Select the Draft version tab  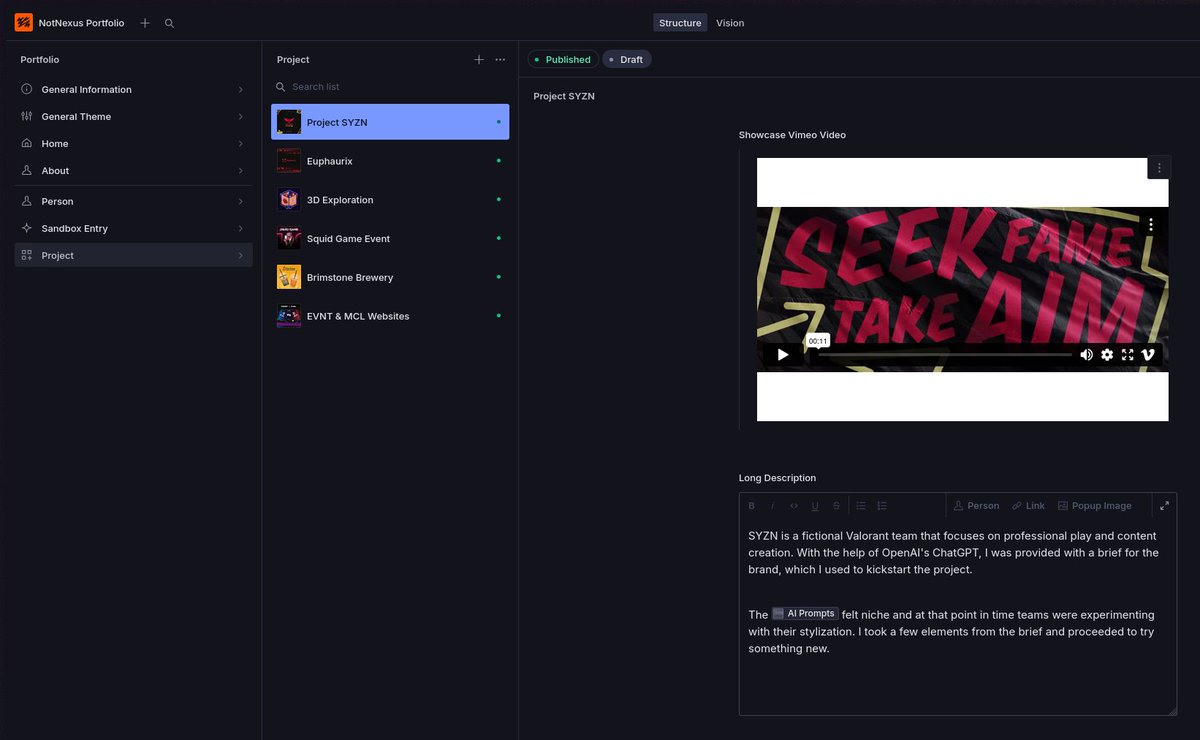click(627, 60)
